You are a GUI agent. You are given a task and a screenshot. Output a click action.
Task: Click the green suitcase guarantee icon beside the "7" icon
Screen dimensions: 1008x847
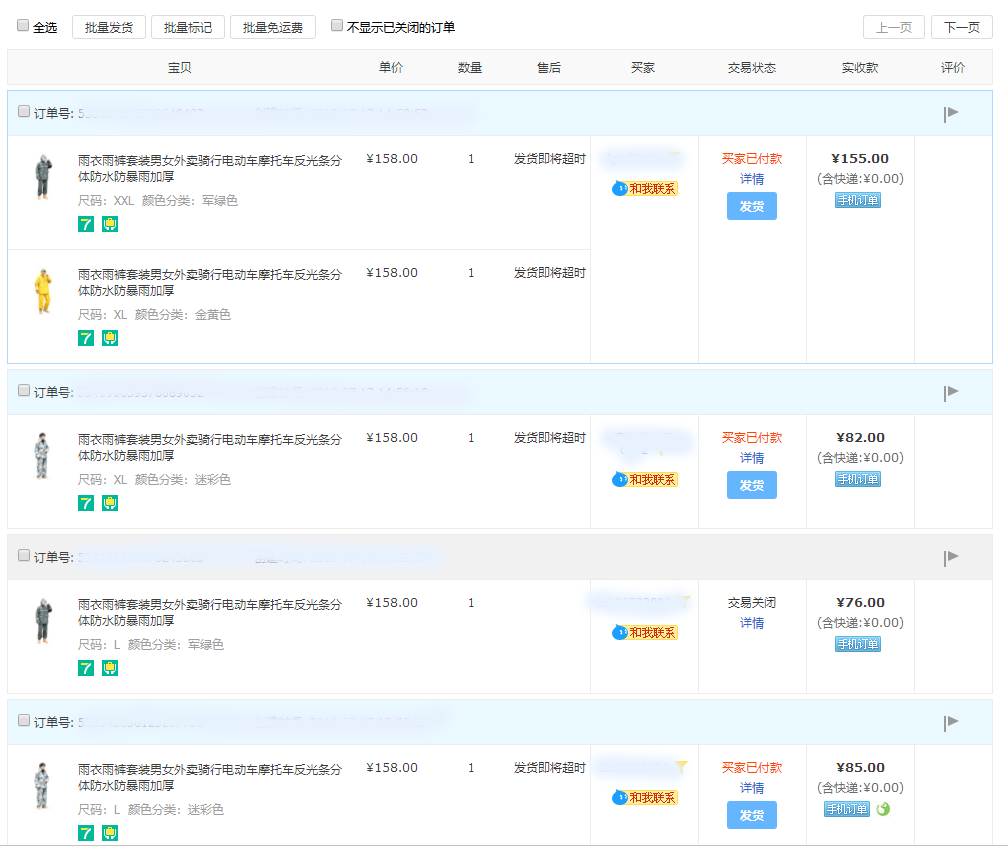[x=108, y=224]
